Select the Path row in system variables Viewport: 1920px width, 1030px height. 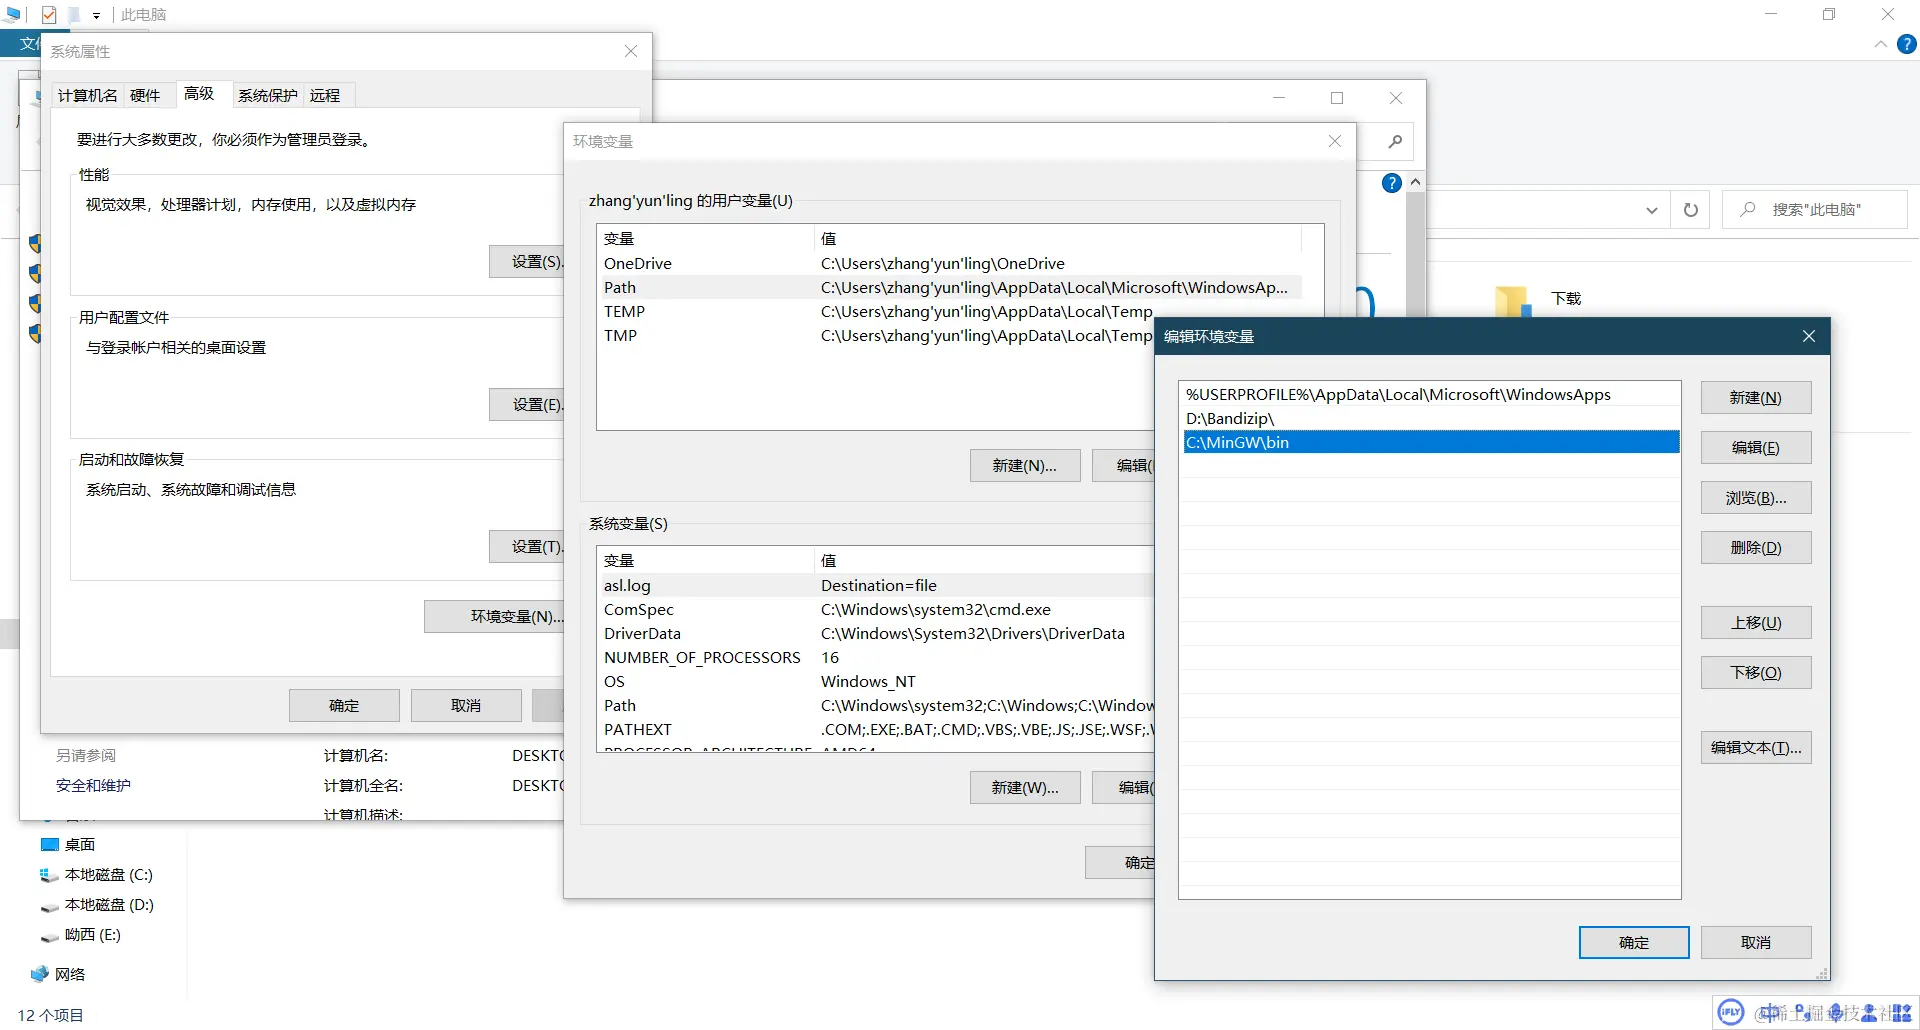(x=876, y=705)
